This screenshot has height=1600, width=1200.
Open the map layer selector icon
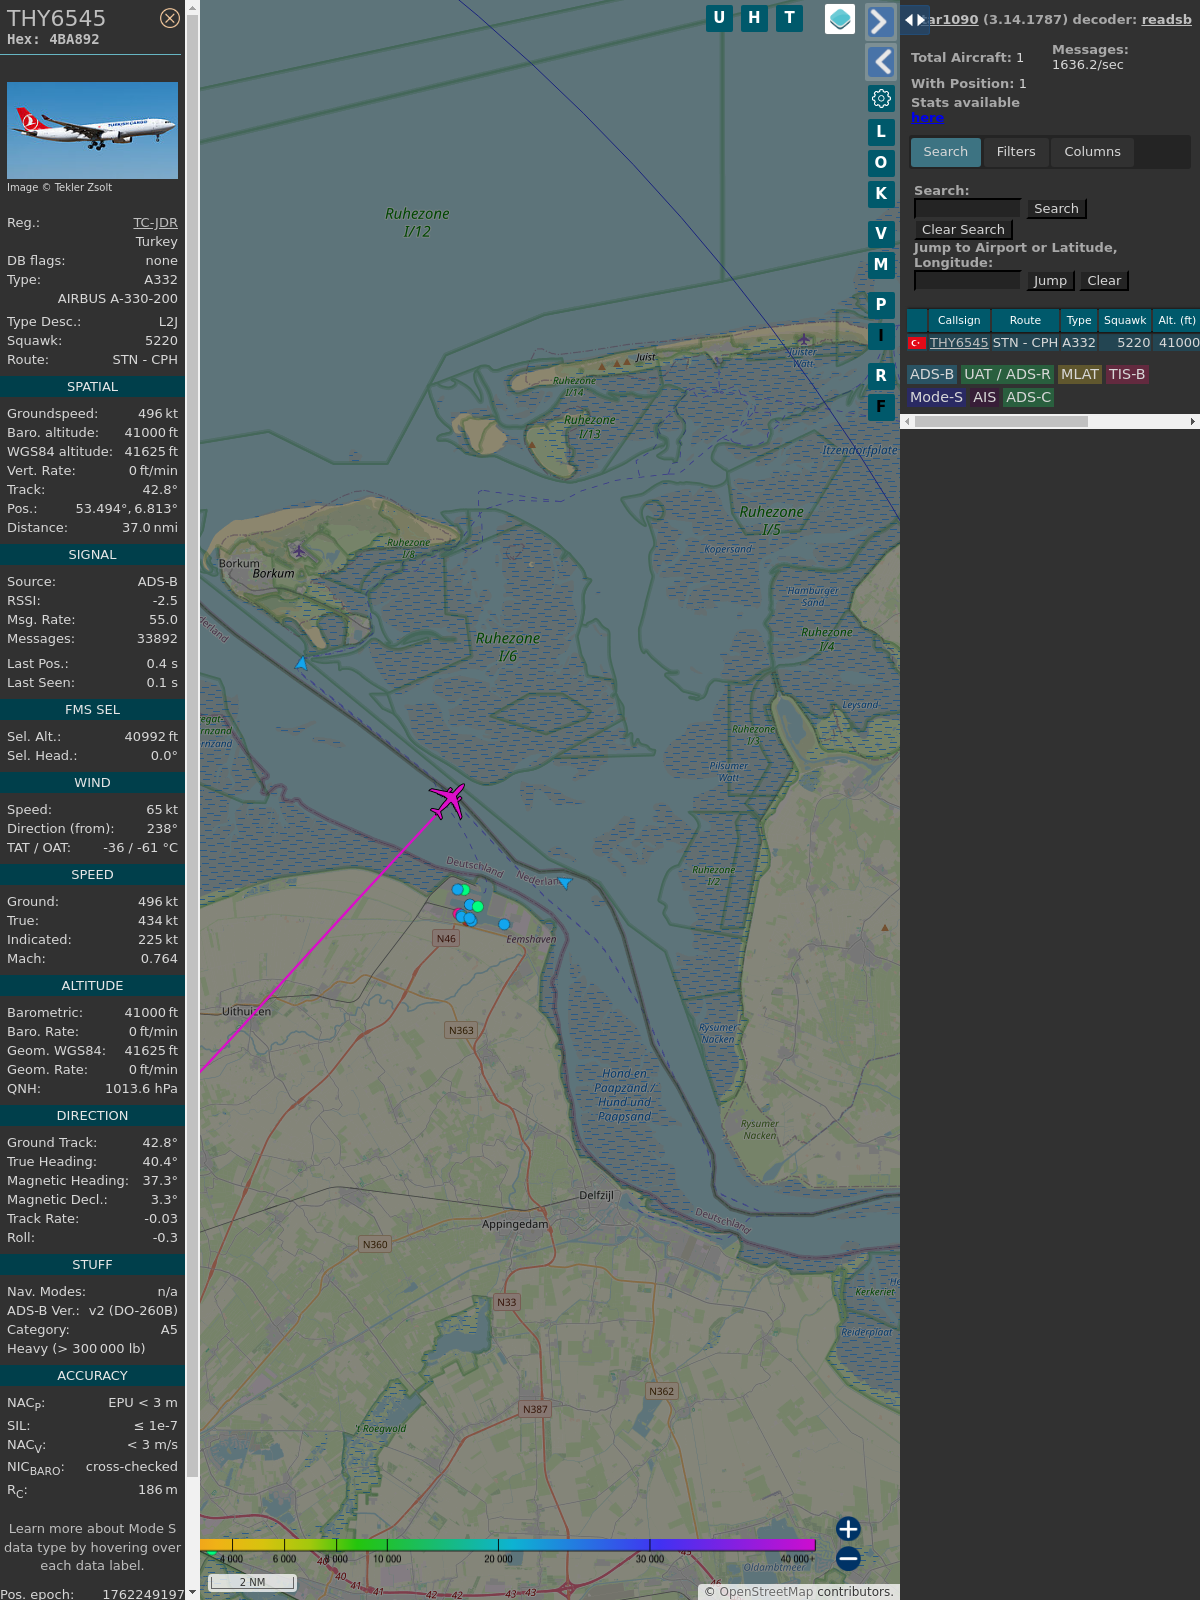840,19
